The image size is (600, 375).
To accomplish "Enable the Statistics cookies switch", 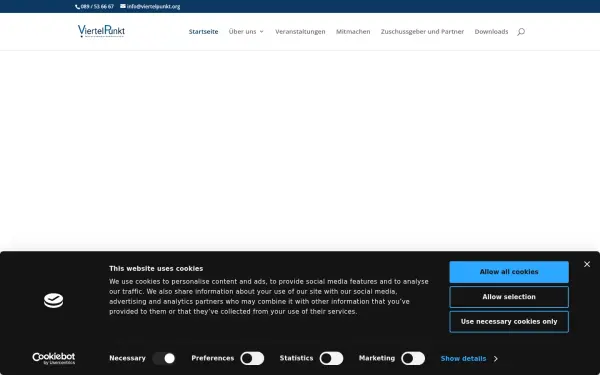I will point(331,358).
